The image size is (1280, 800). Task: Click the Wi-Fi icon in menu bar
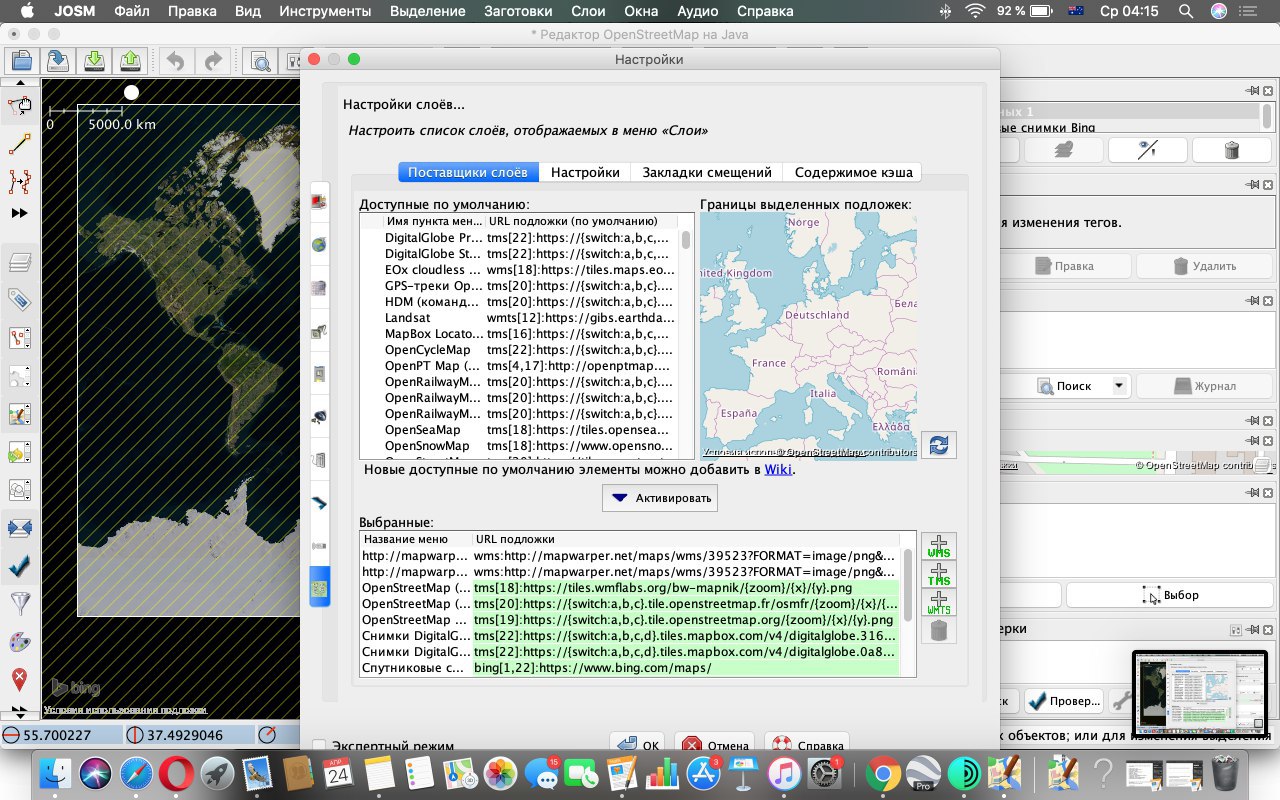pyautogui.click(x=975, y=11)
